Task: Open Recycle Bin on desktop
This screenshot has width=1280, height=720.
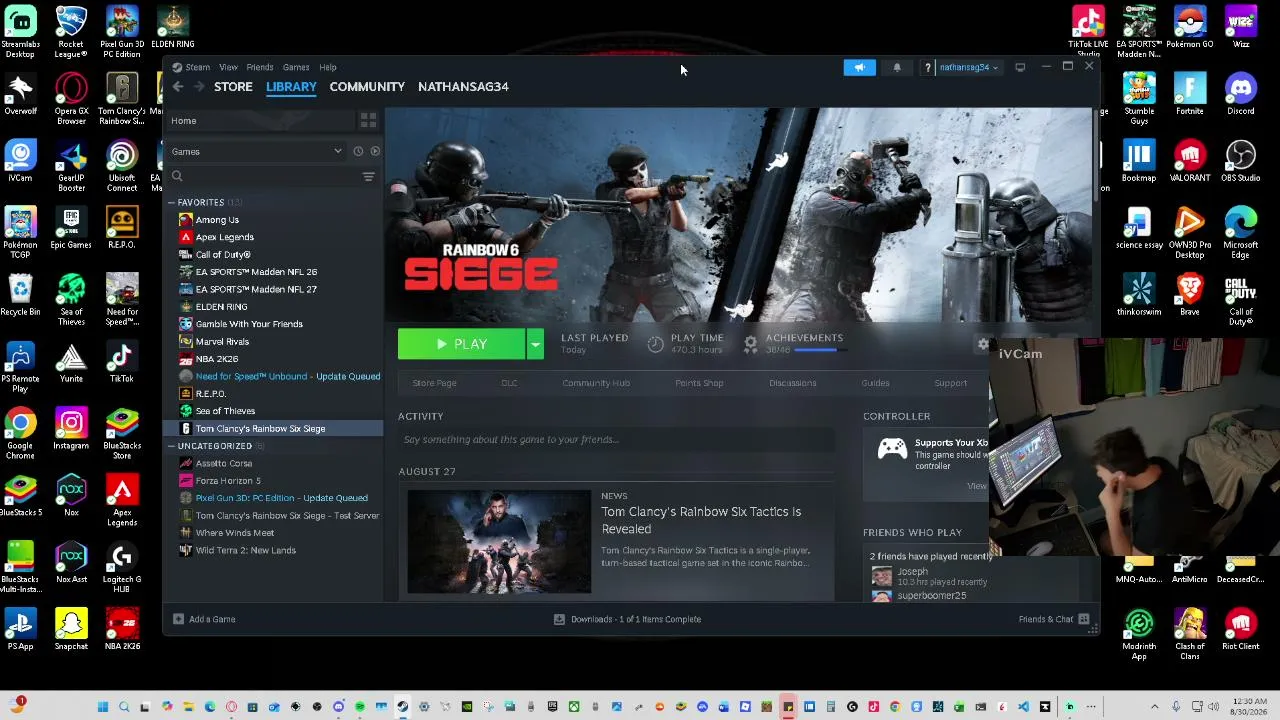Action: pos(20,296)
